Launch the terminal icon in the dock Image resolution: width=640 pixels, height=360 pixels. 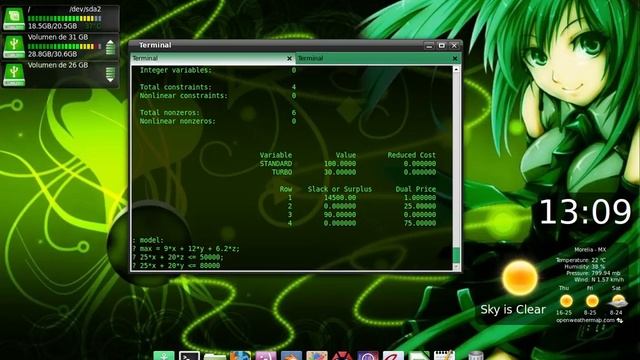click(189, 356)
